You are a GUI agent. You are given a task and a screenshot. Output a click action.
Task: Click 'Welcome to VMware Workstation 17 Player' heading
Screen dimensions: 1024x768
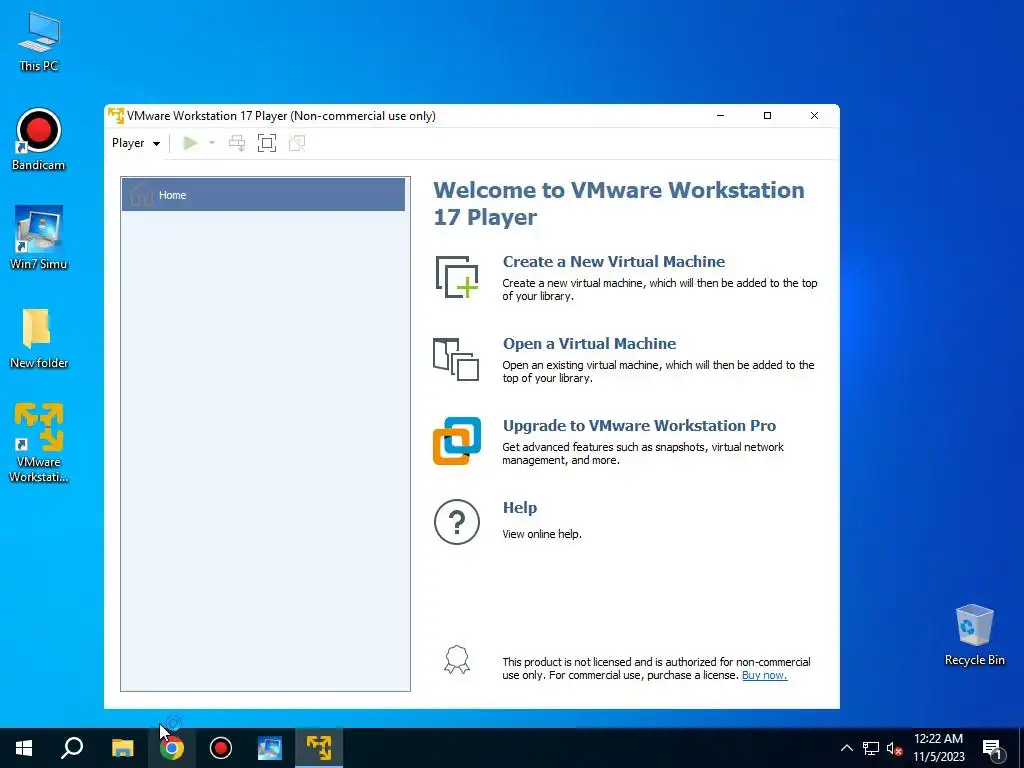[619, 203]
